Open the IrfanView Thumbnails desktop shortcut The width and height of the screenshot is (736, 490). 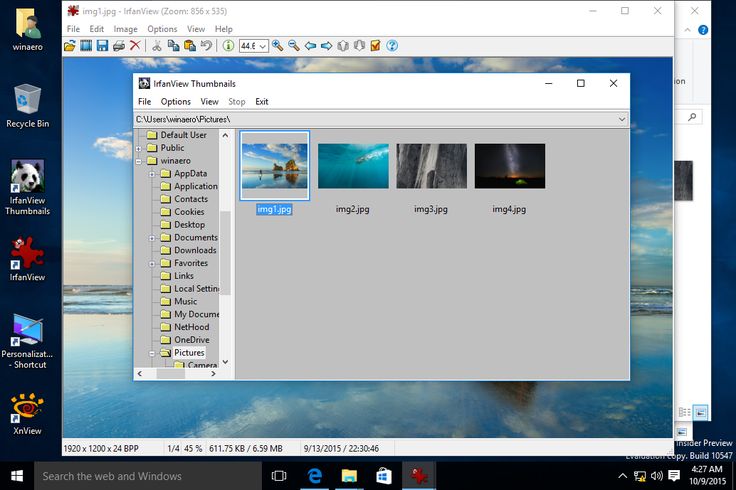click(x=27, y=187)
